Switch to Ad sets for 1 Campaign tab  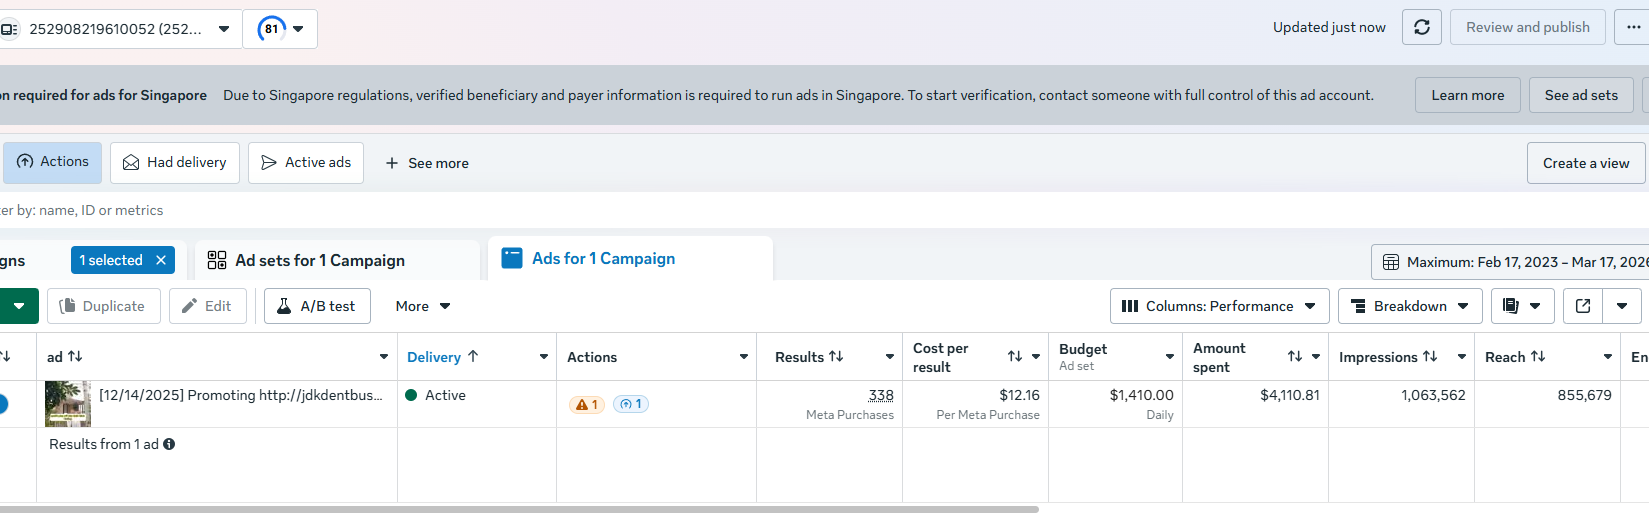click(320, 261)
